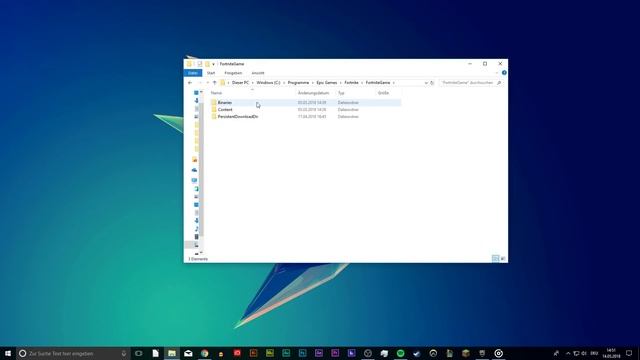Jump to the Programme breadcrumb

[x=298, y=83]
